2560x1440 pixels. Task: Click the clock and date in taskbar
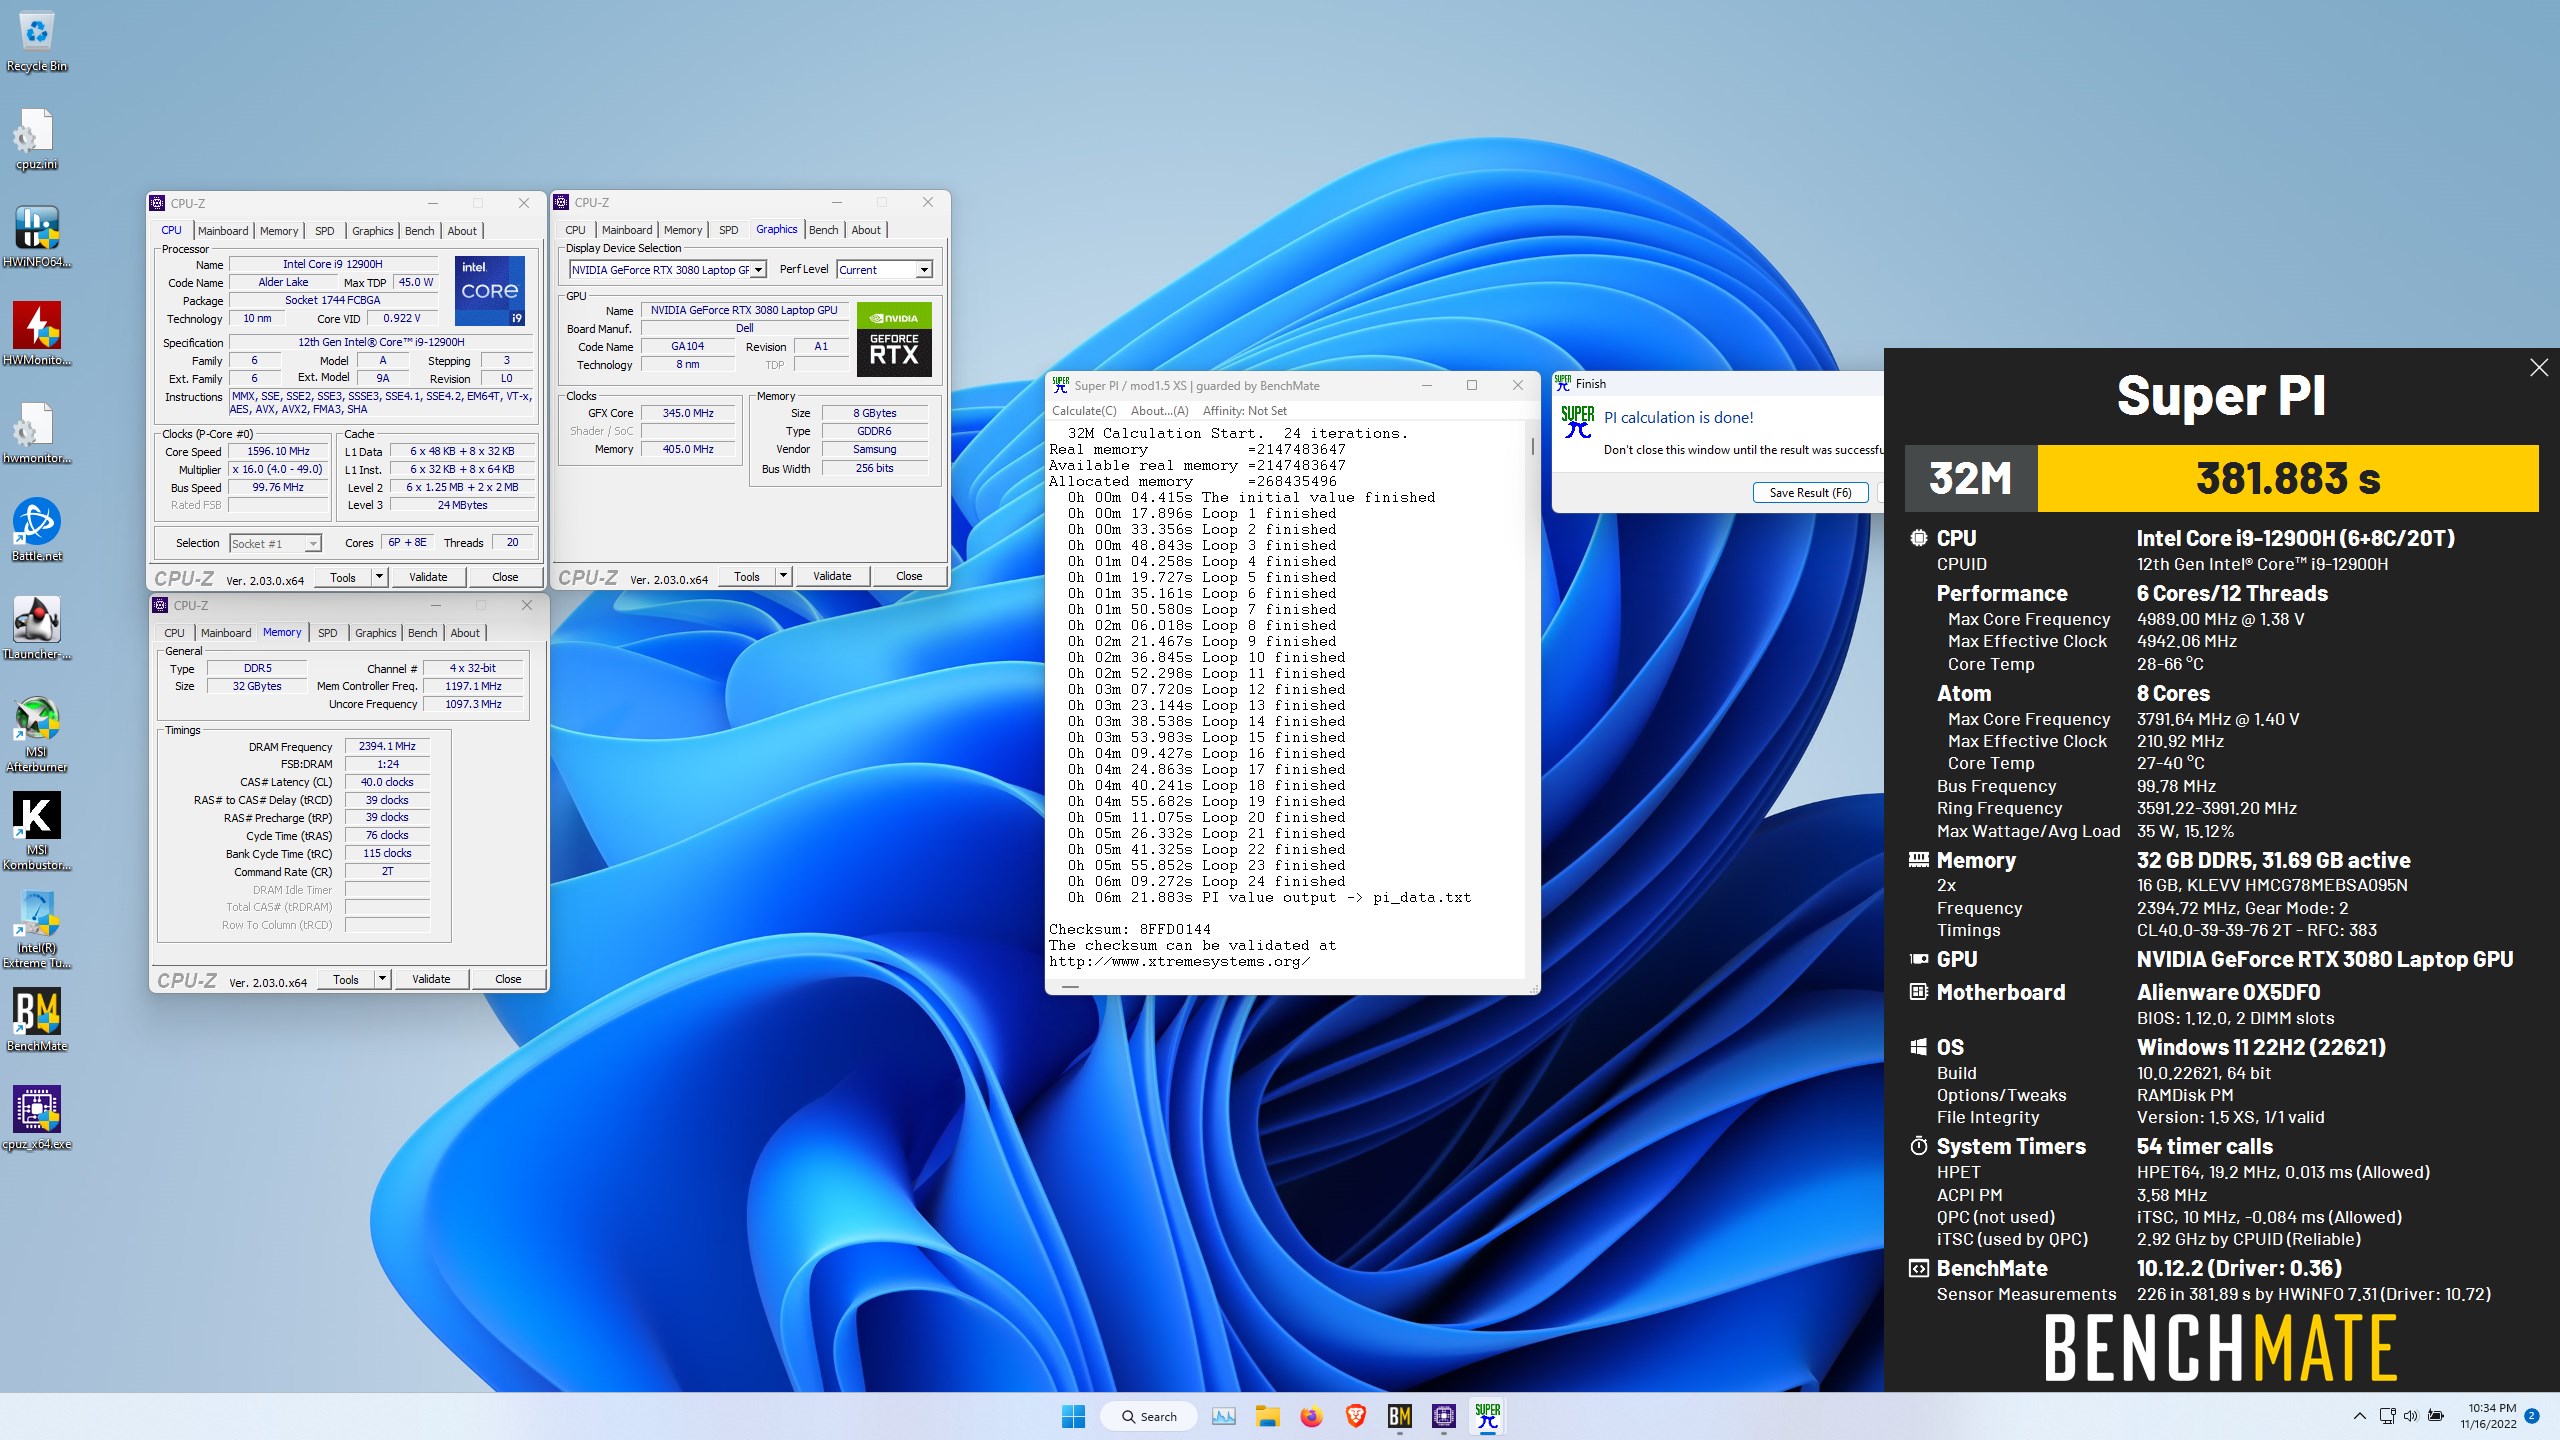pyautogui.click(x=2488, y=1416)
